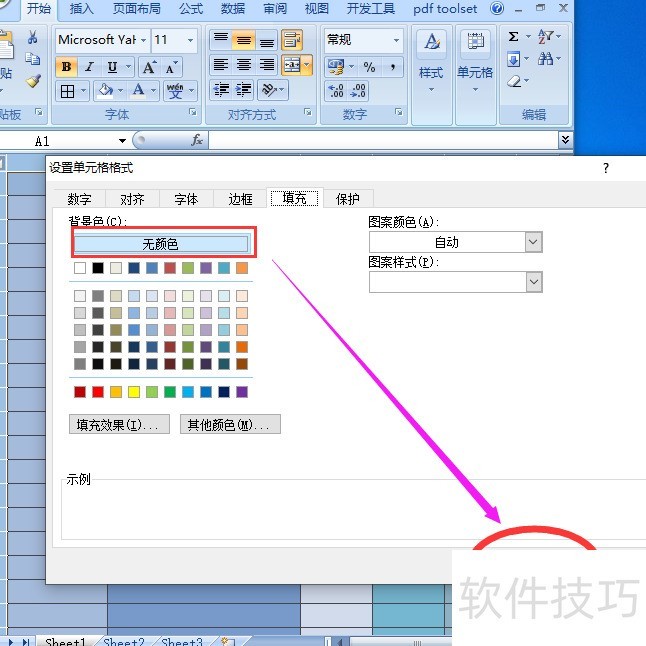Switch to the 插入 ribbon tab

(x=82, y=8)
